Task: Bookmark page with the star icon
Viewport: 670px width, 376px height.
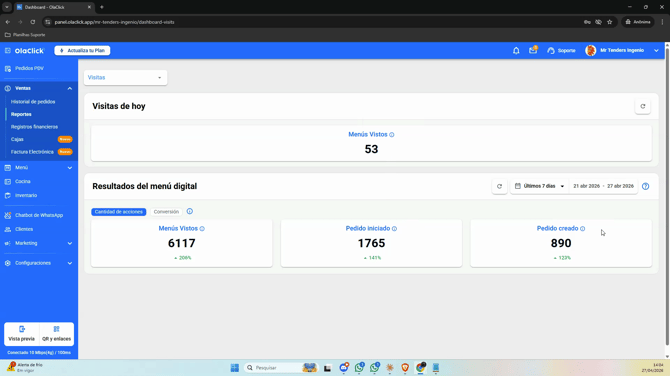Action: point(610,22)
